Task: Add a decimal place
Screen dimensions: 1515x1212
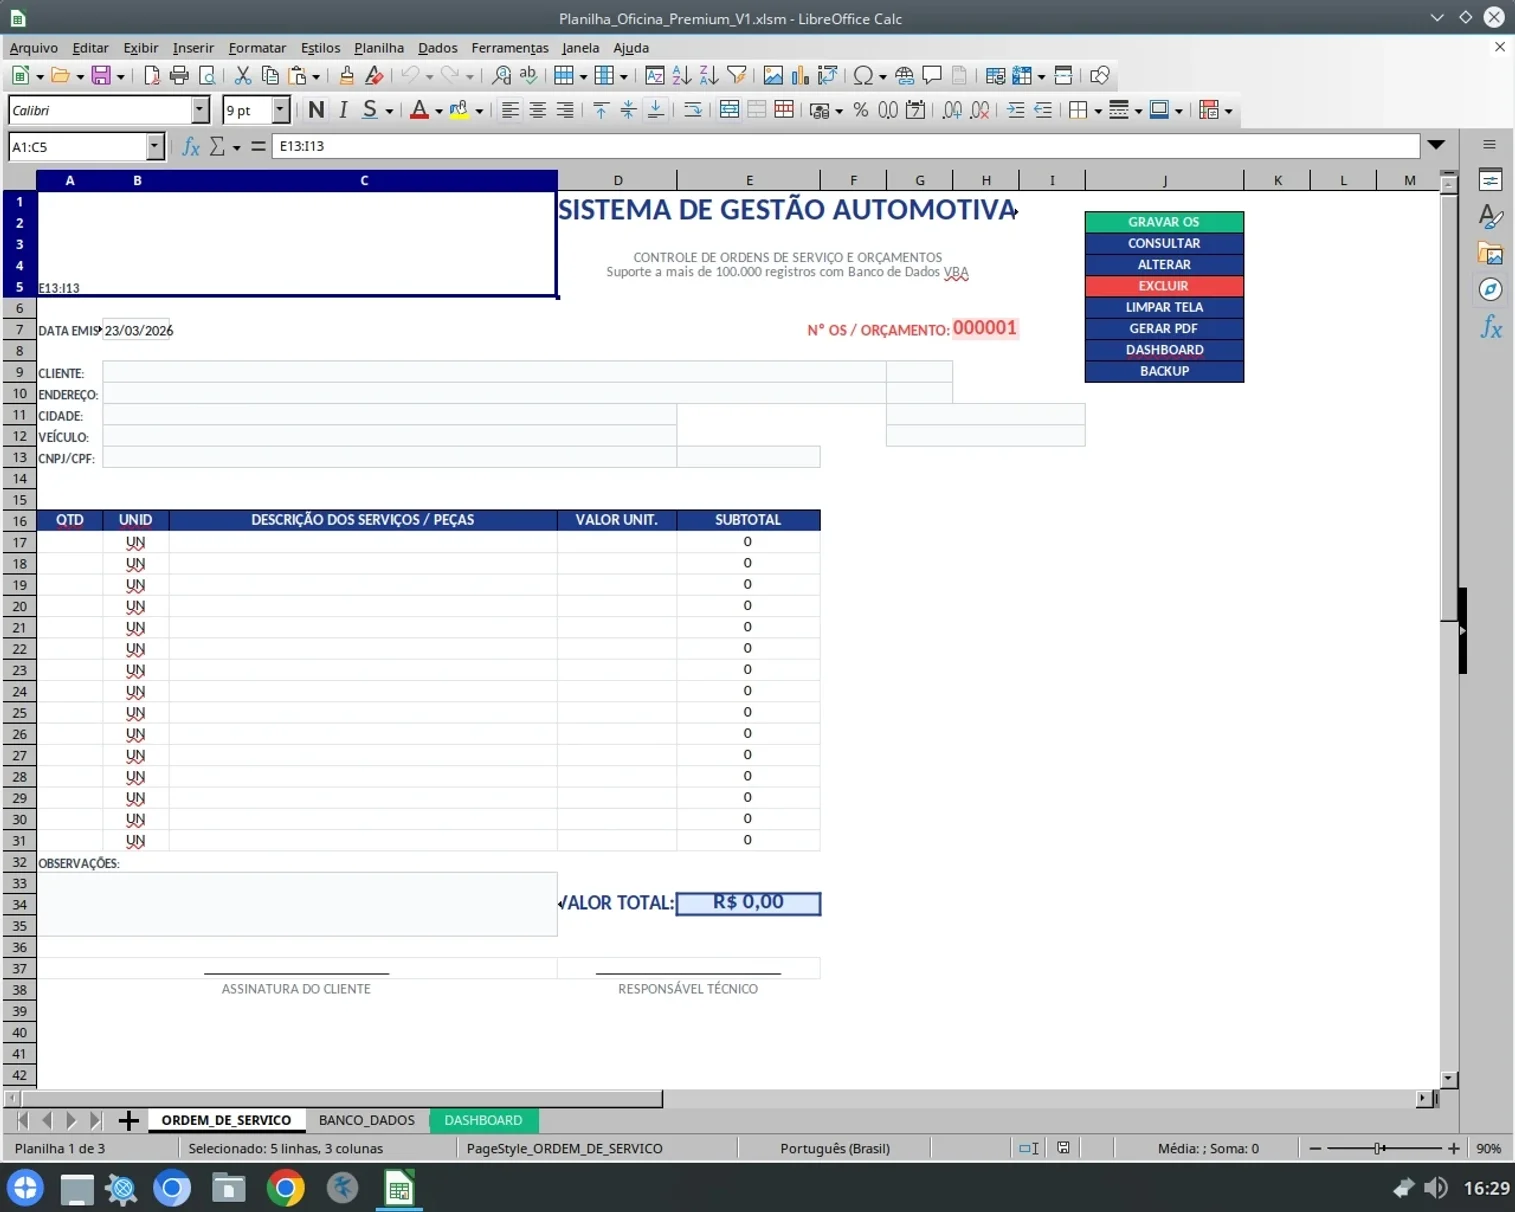Action: pyautogui.click(x=952, y=110)
